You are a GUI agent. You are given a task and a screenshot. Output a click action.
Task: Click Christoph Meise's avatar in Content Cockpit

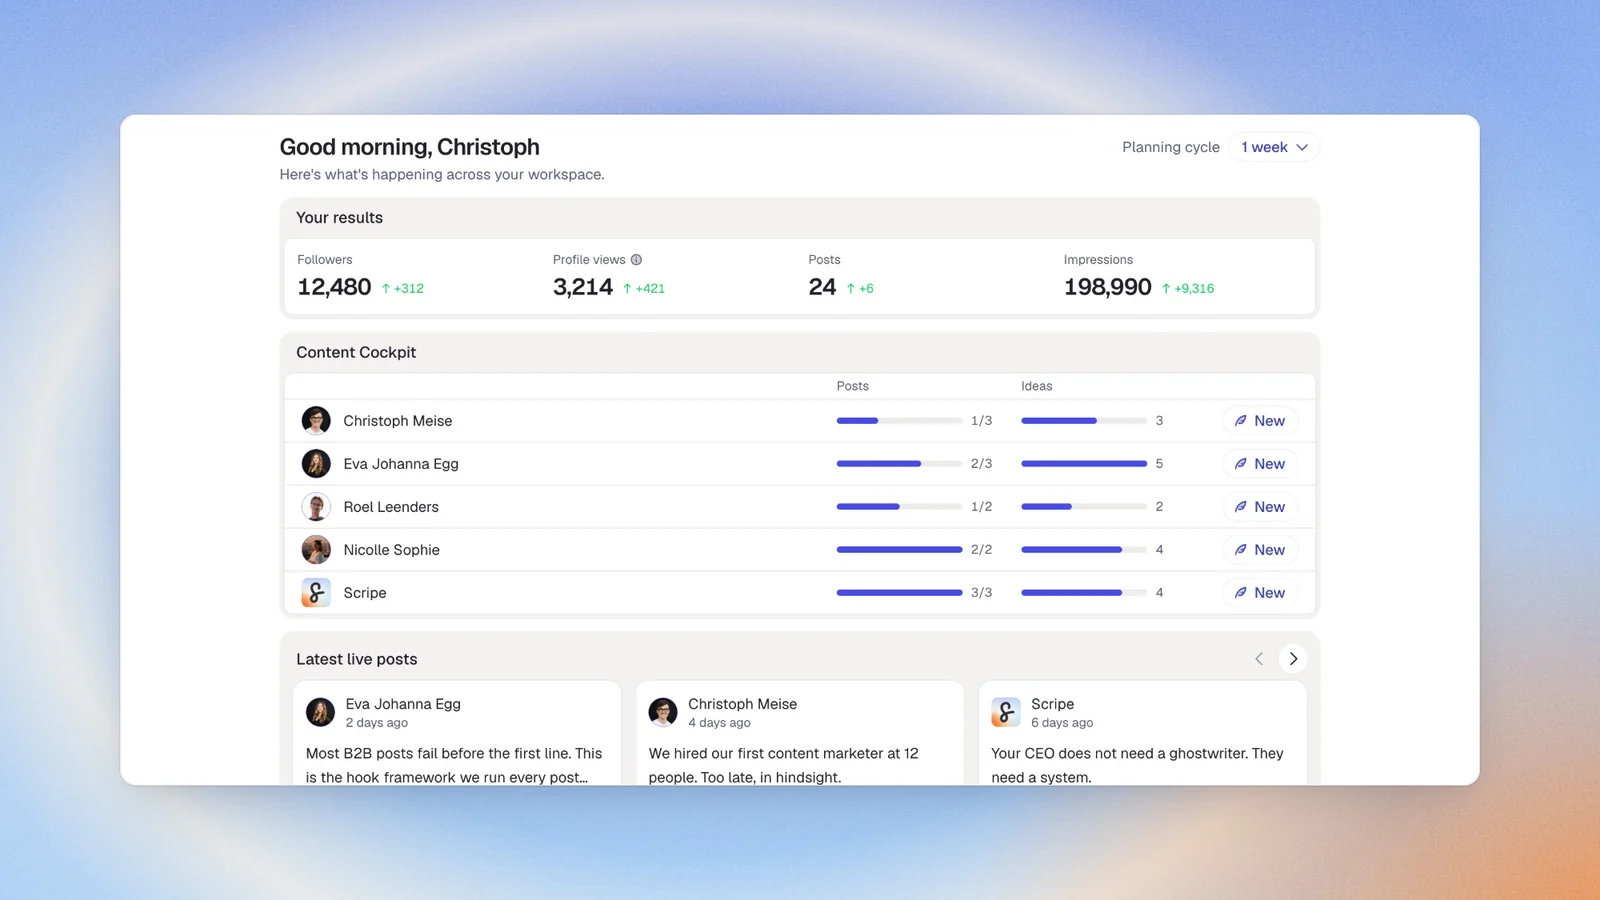(x=316, y=421)
